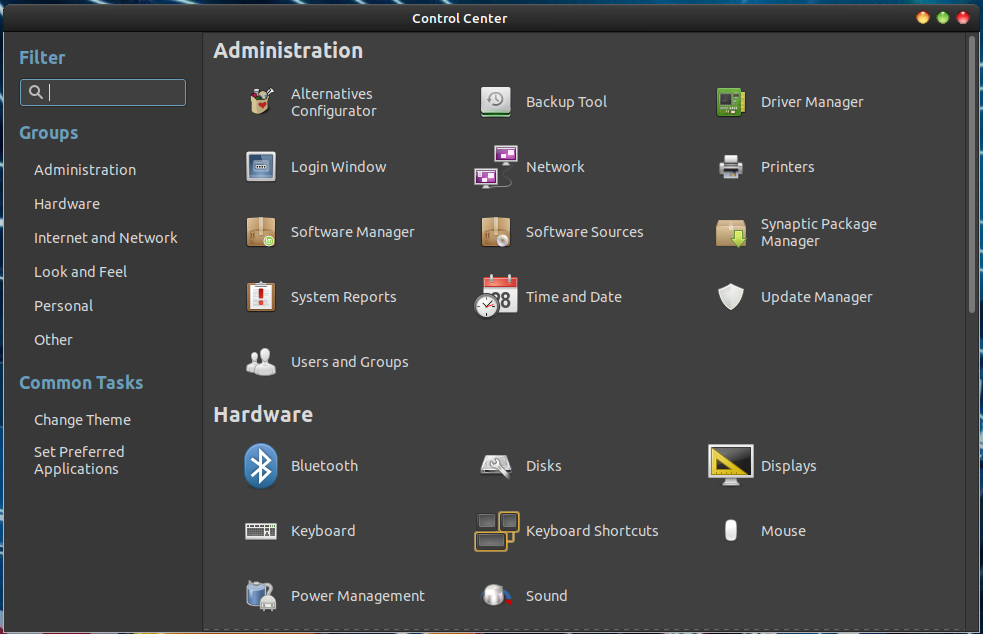Viewport: 983px width, 634px height.
Task: Open Set Preferred Applications
Action: (79, 460)
